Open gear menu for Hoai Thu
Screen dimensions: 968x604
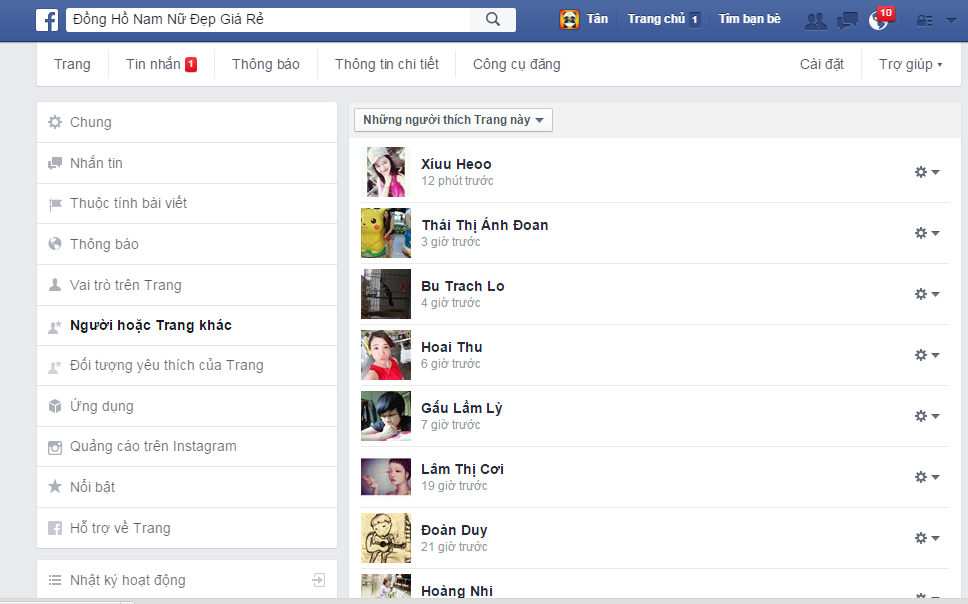click(927, 354)
